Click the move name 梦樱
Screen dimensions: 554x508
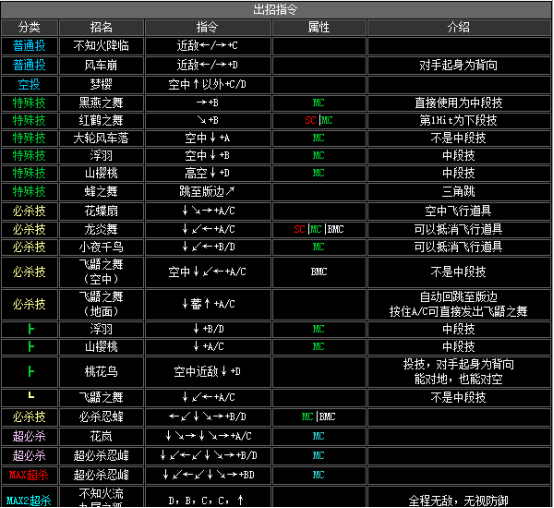tap(101, 85)
